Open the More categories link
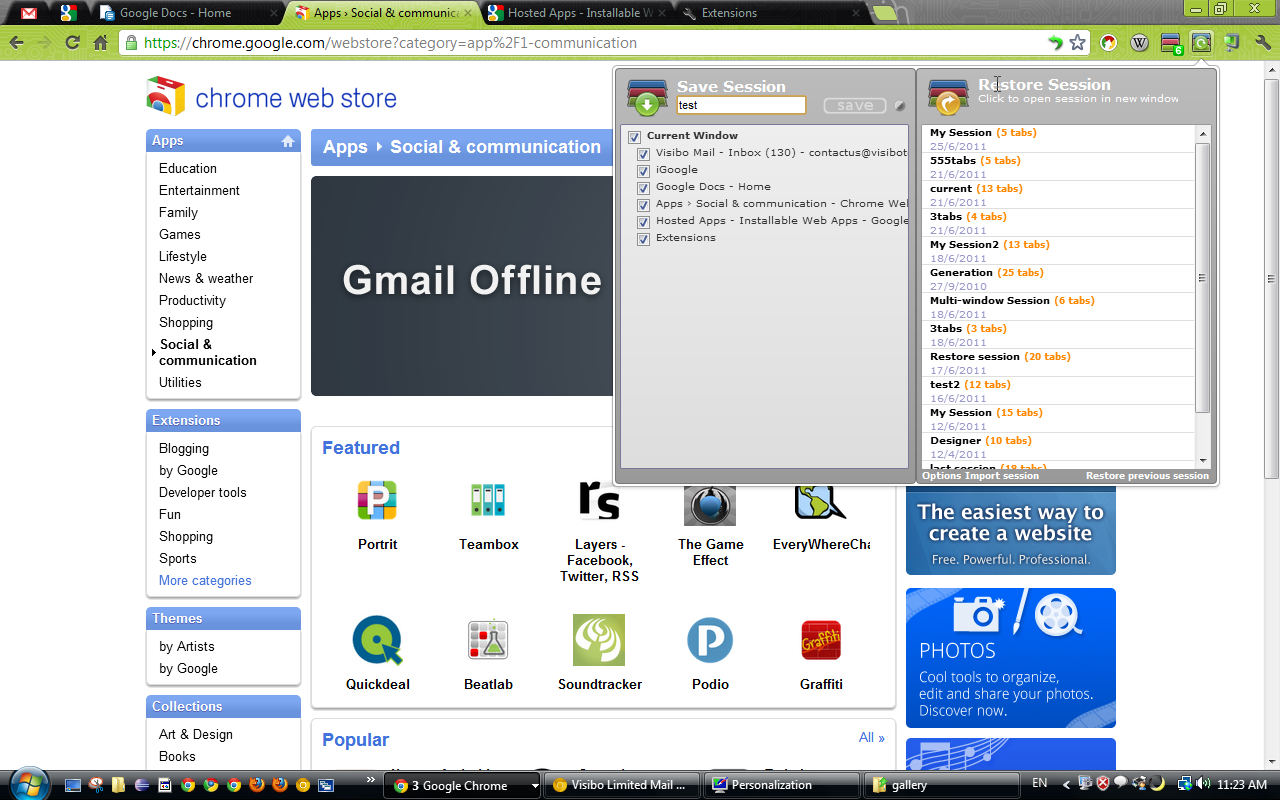The image size is (1280, 800). [x=204, y=580]
